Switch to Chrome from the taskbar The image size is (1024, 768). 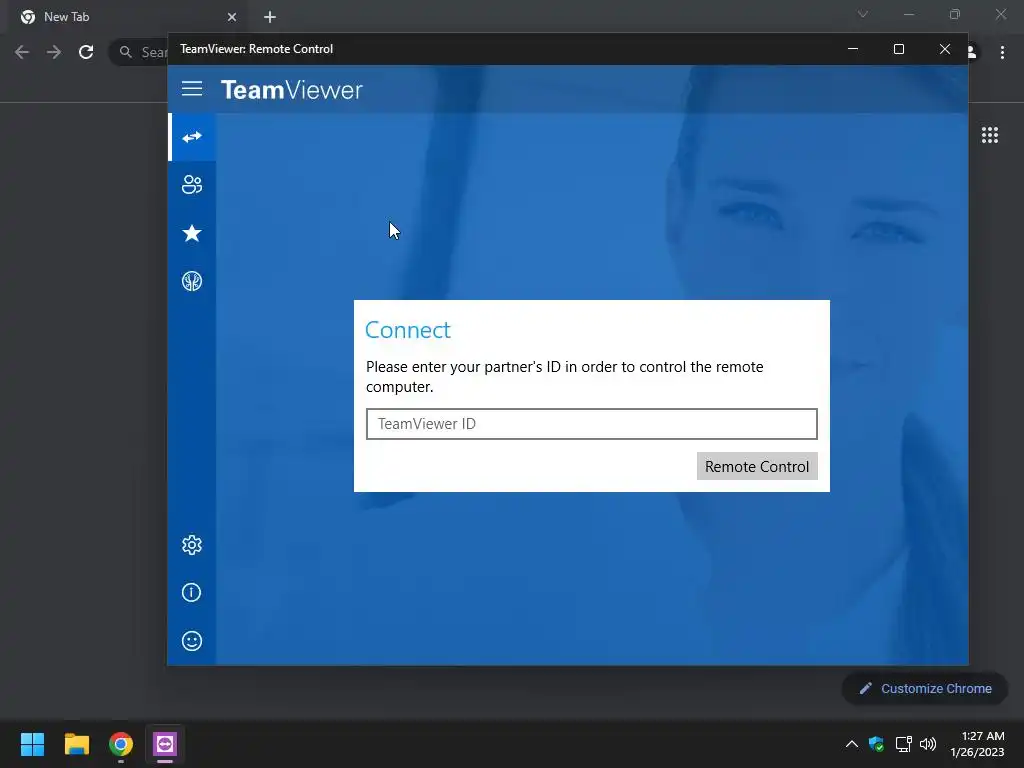(121, 744)
